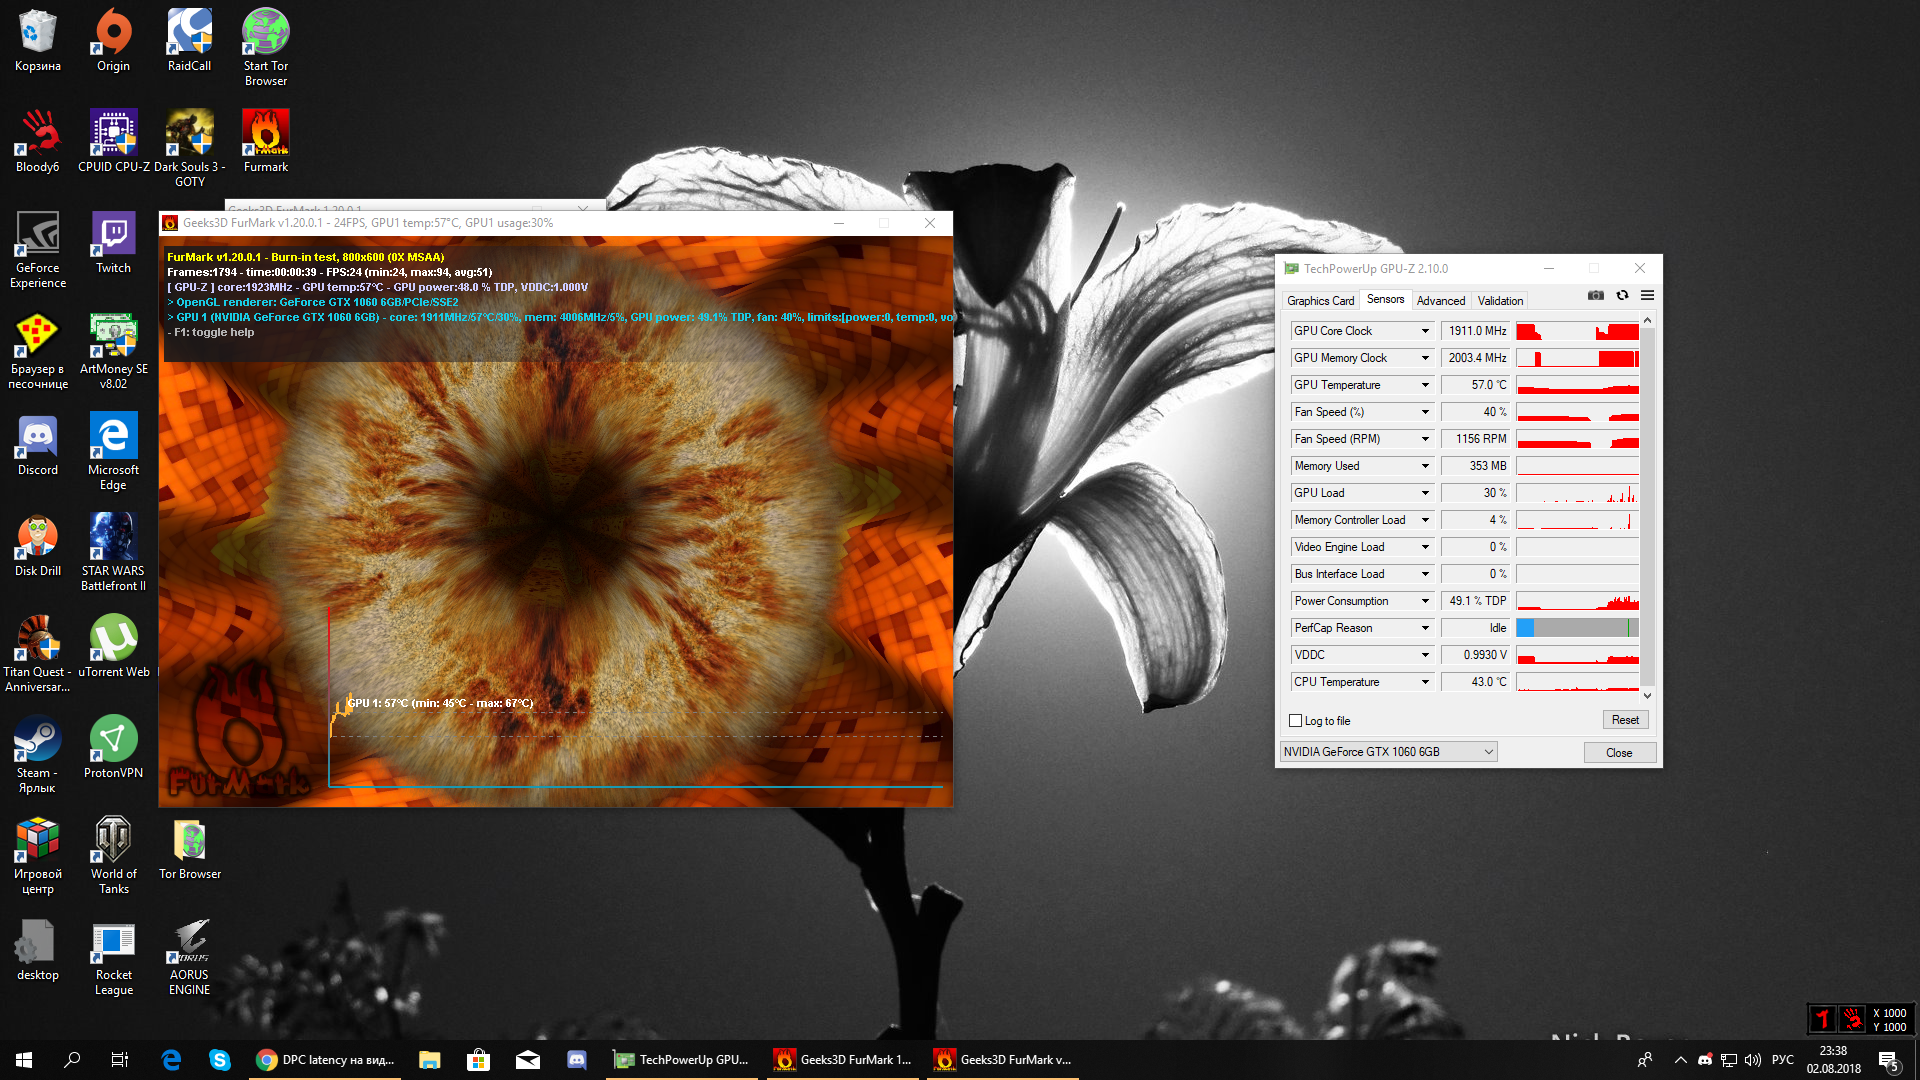Click the GPU-Z screenshot camera icon

1596,295
